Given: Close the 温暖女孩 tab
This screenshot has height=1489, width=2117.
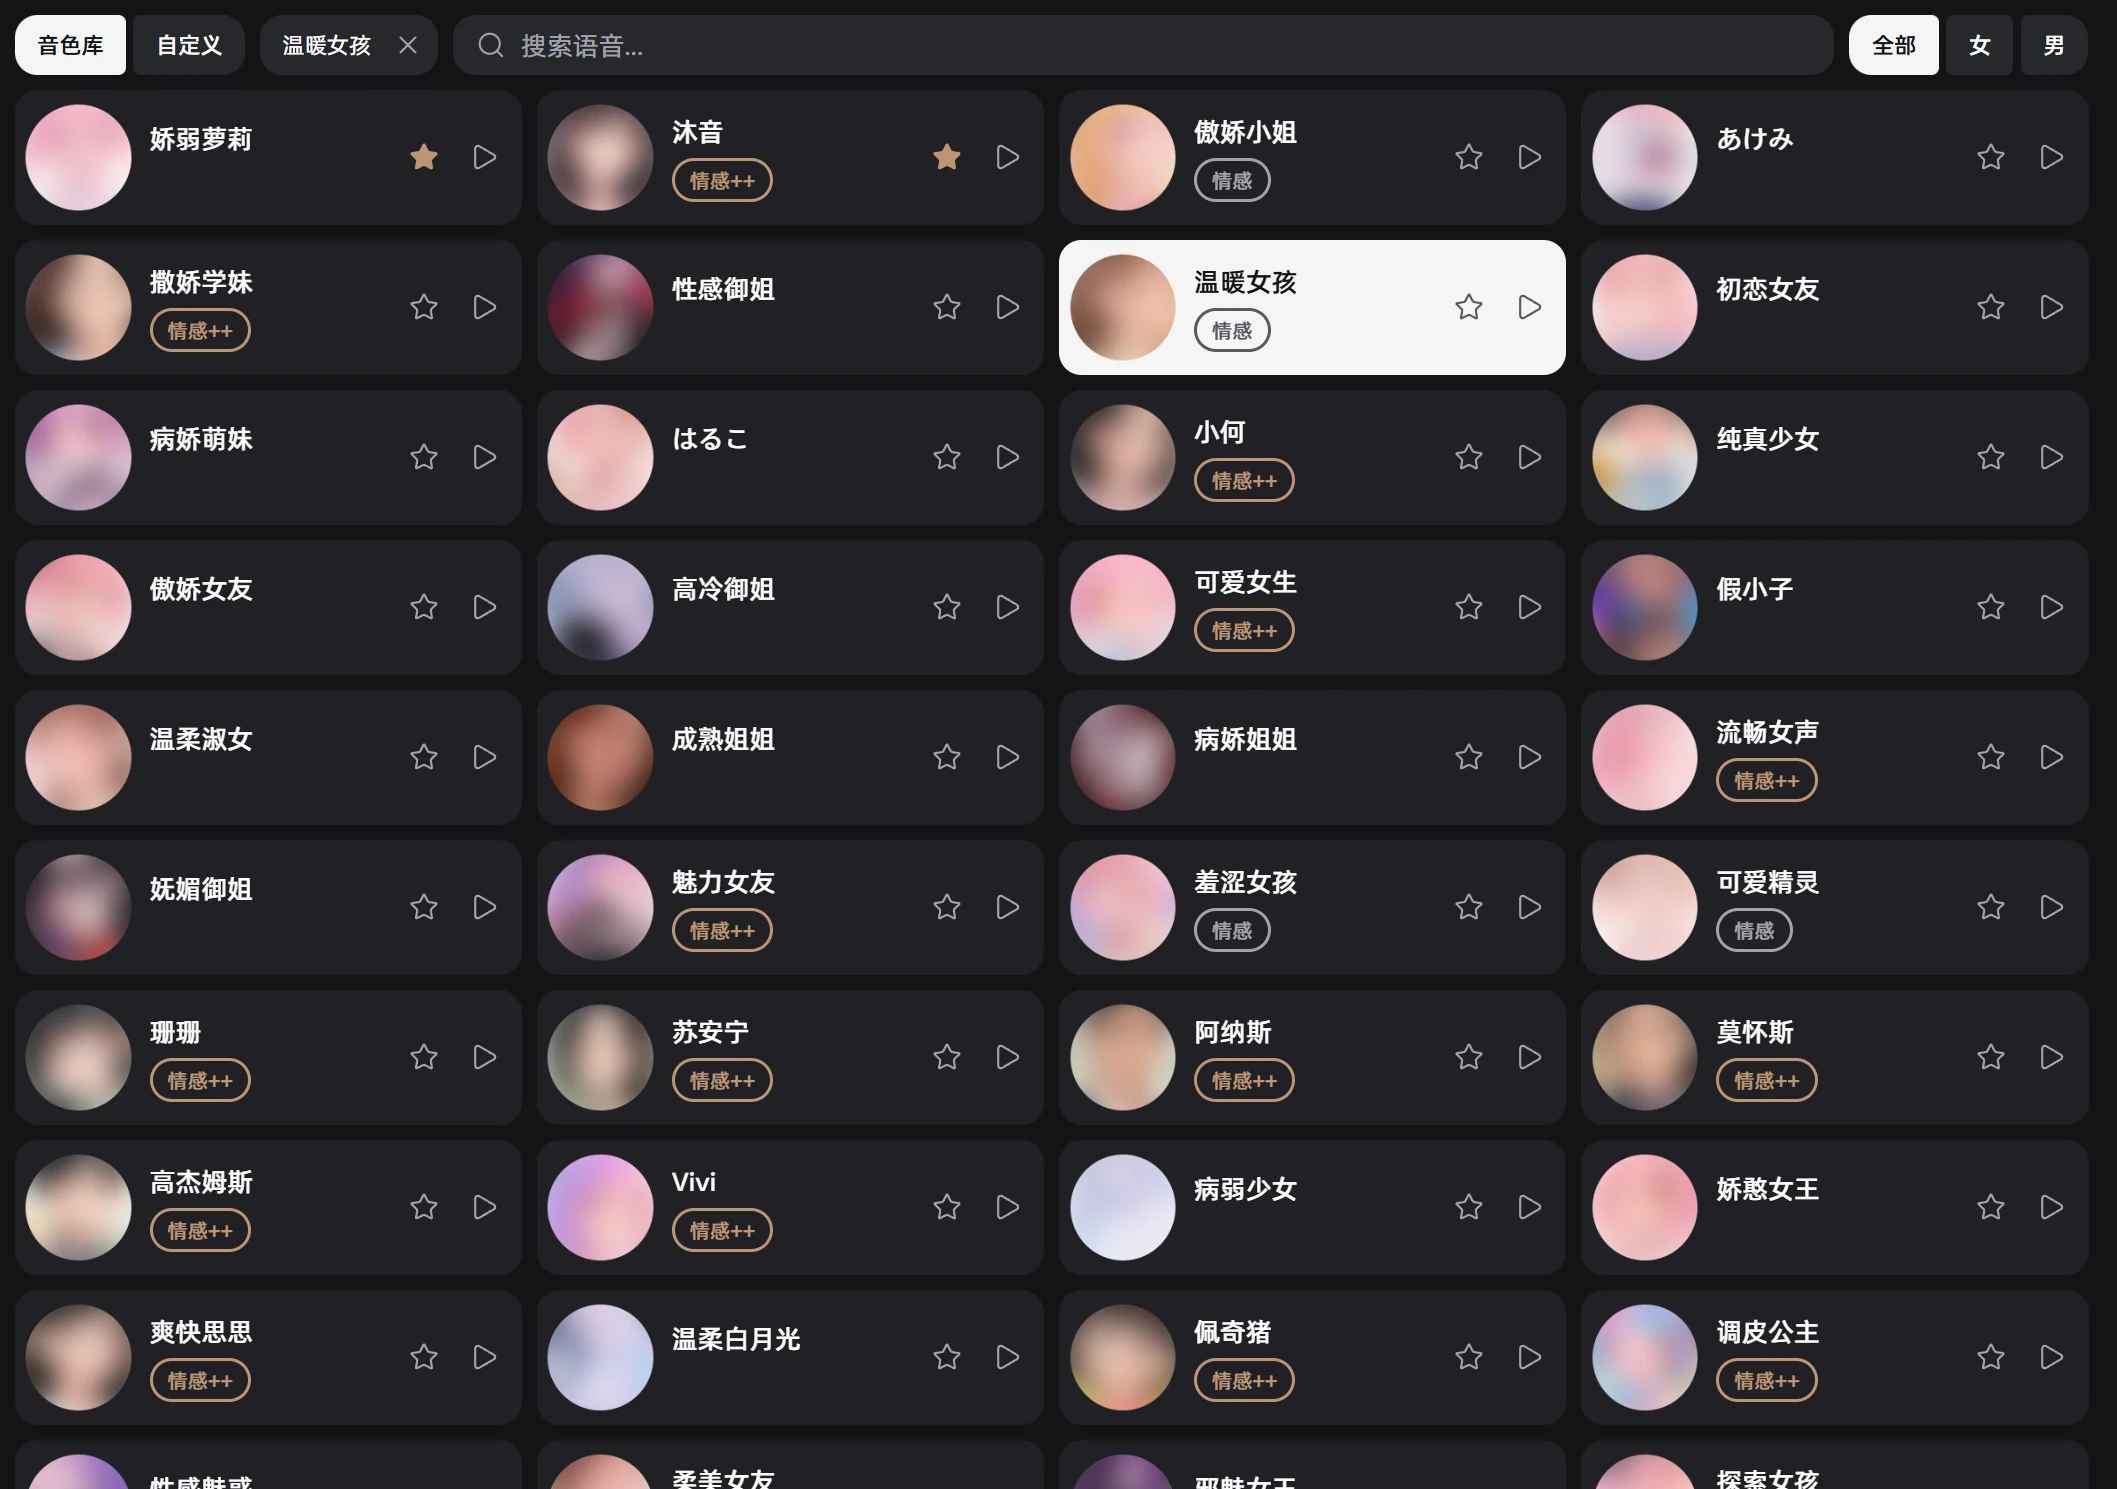Looking at the screenshot, I should [408, 45].
